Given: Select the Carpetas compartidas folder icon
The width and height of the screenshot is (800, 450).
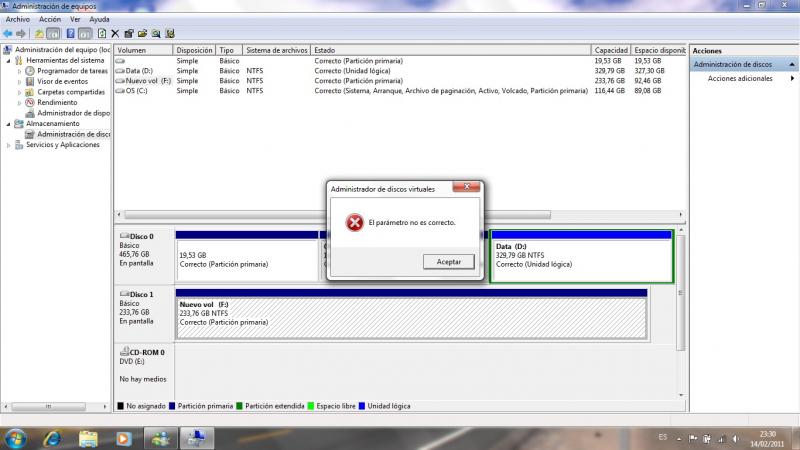Looking at the screenshot, I should tap(30, 92).
